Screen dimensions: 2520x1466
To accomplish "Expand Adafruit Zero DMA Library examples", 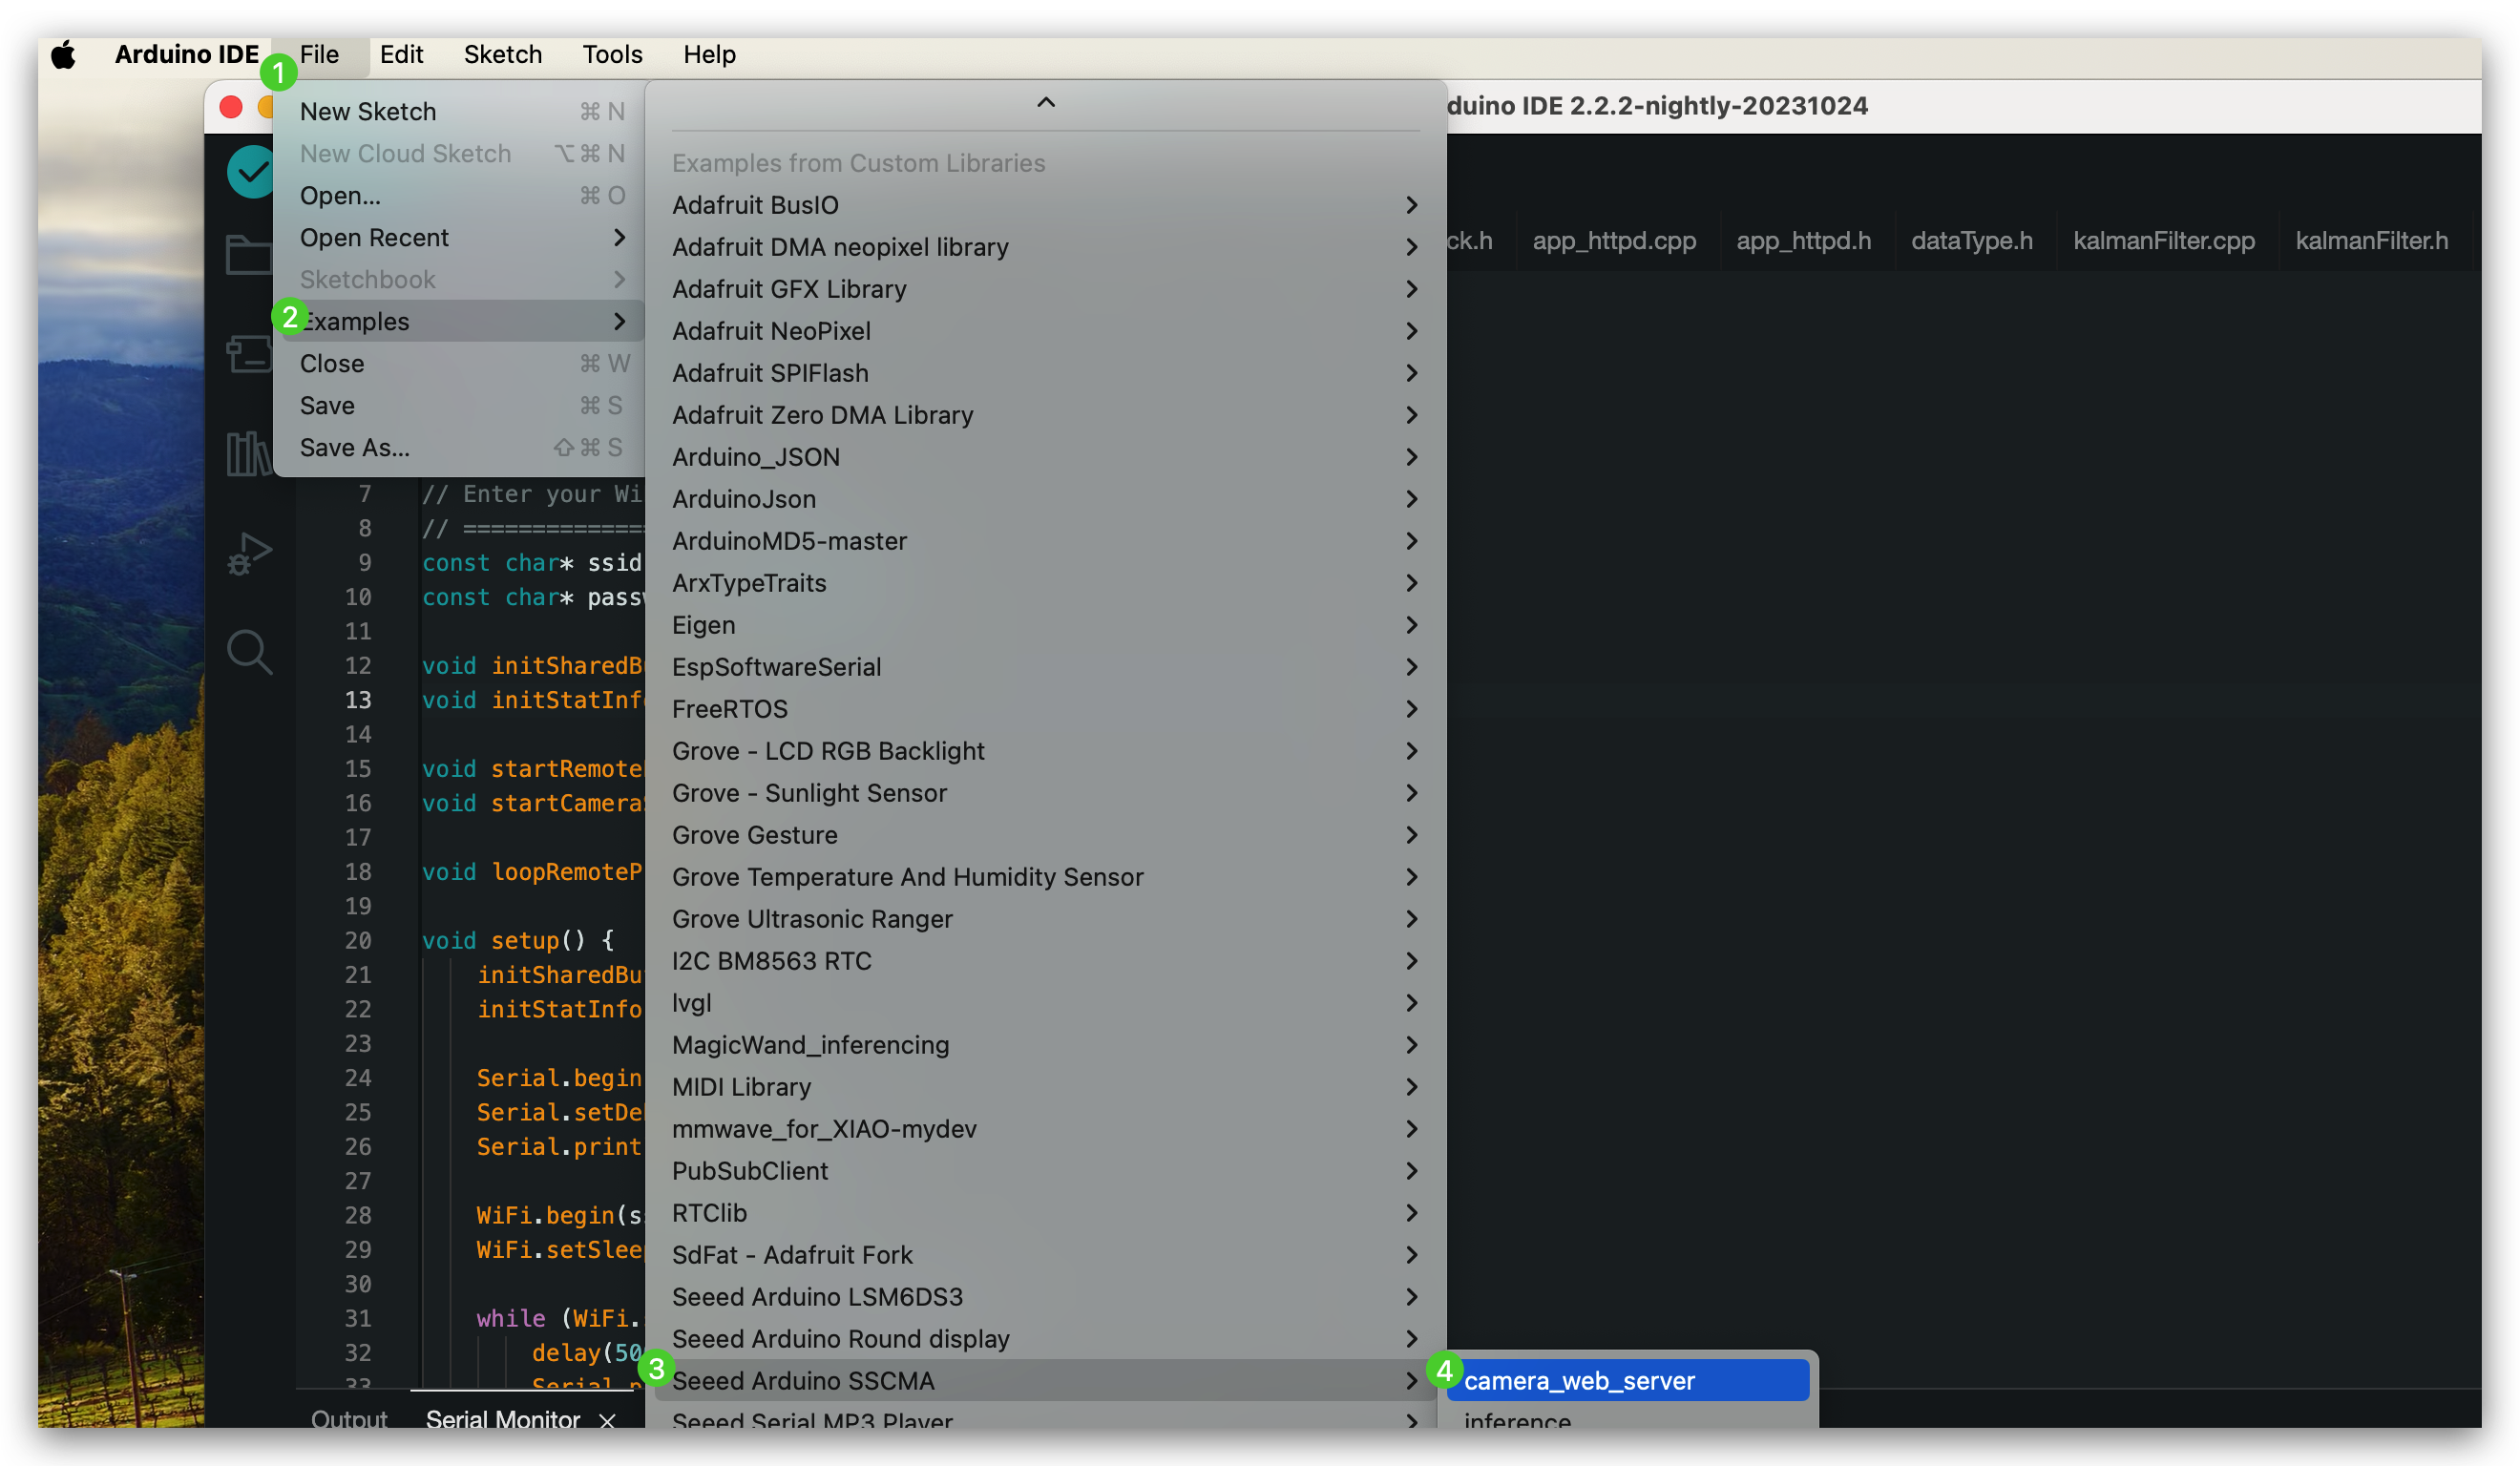I will pos(1045,415).
